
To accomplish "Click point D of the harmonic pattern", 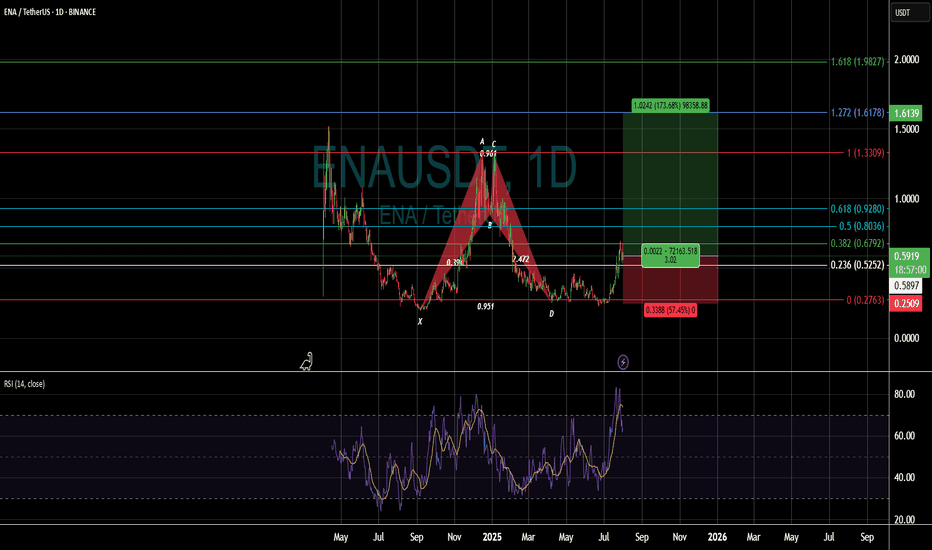I will 552,313.
